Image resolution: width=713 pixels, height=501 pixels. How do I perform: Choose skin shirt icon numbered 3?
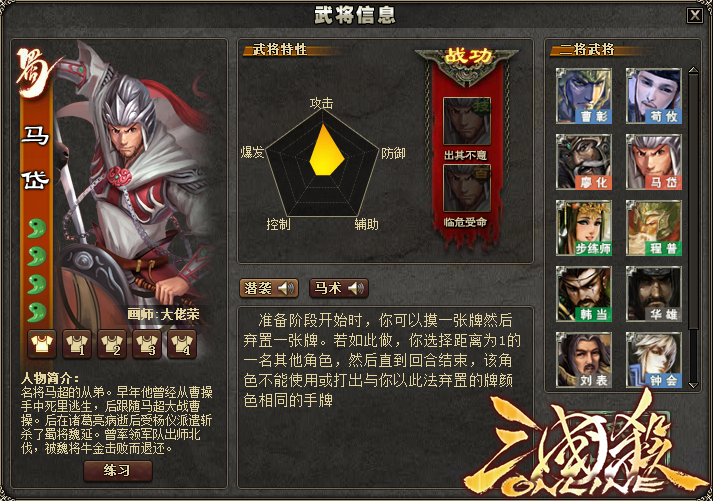click(147, 345)
